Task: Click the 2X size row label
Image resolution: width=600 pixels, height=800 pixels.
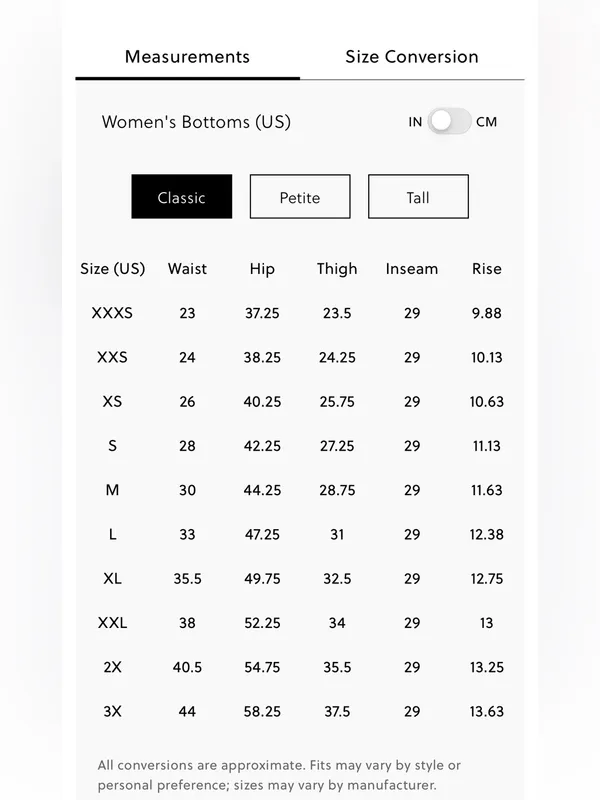Action: (x=112, y=667)
